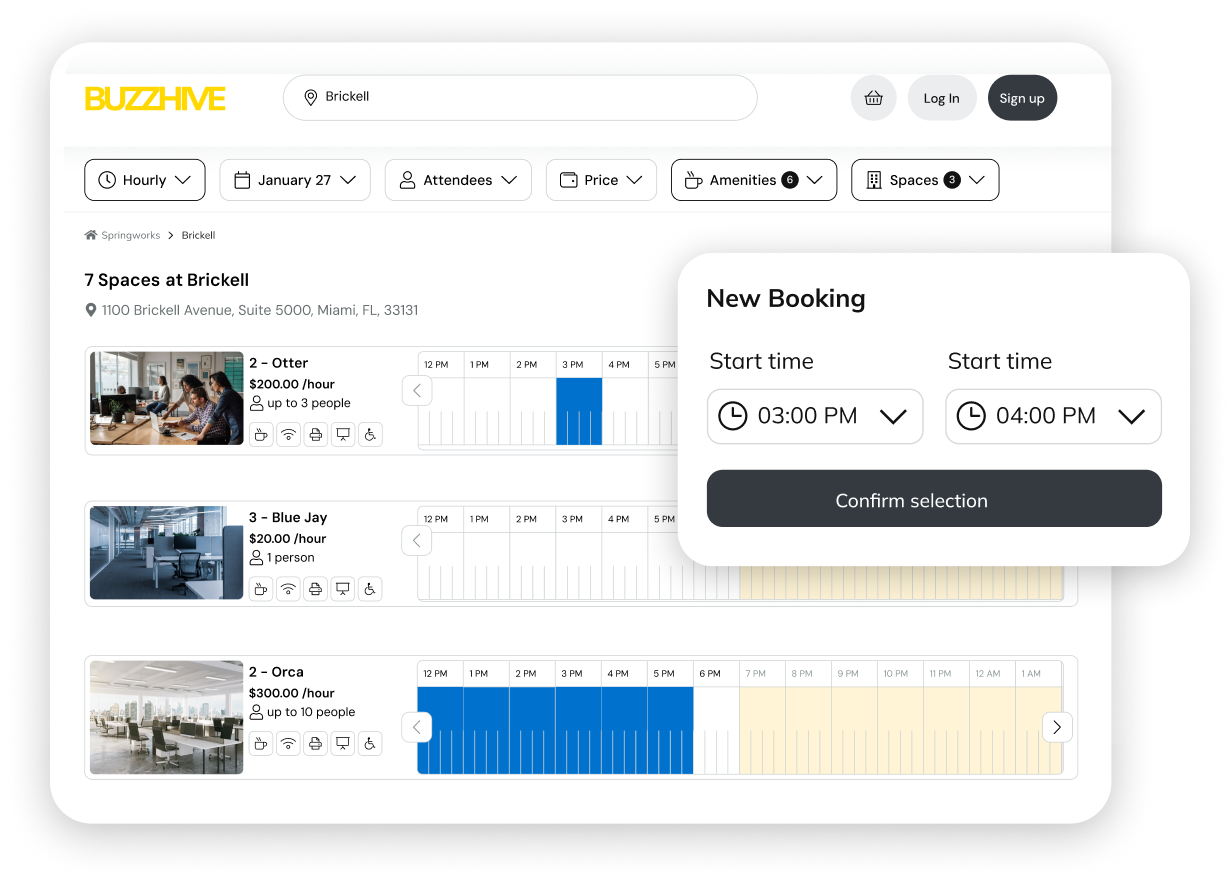The image size is (1232, 881).
Task: Open the shopping basket icon
Action: [x=873, y=98]
